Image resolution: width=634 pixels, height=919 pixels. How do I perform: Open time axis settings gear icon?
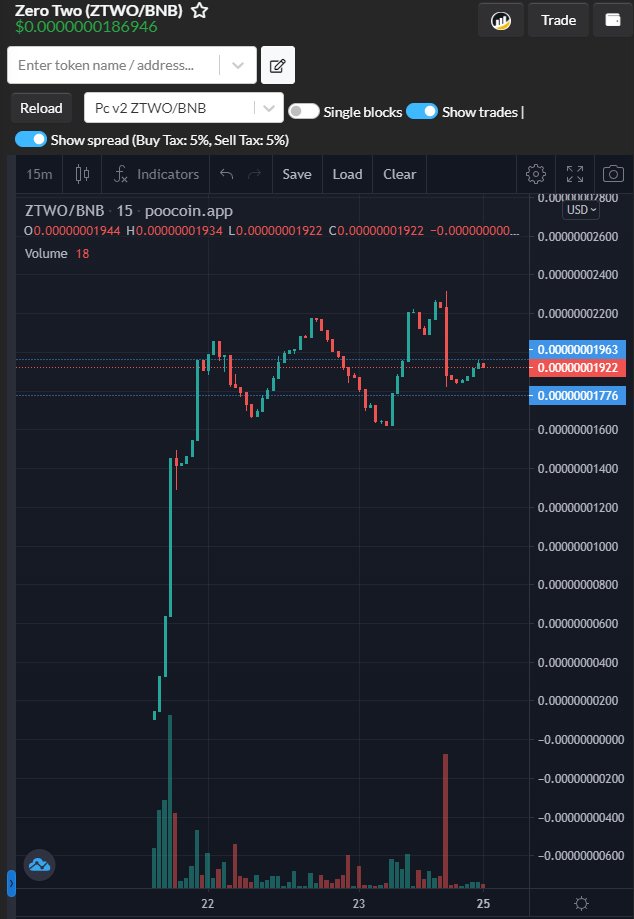pos(581,903)
